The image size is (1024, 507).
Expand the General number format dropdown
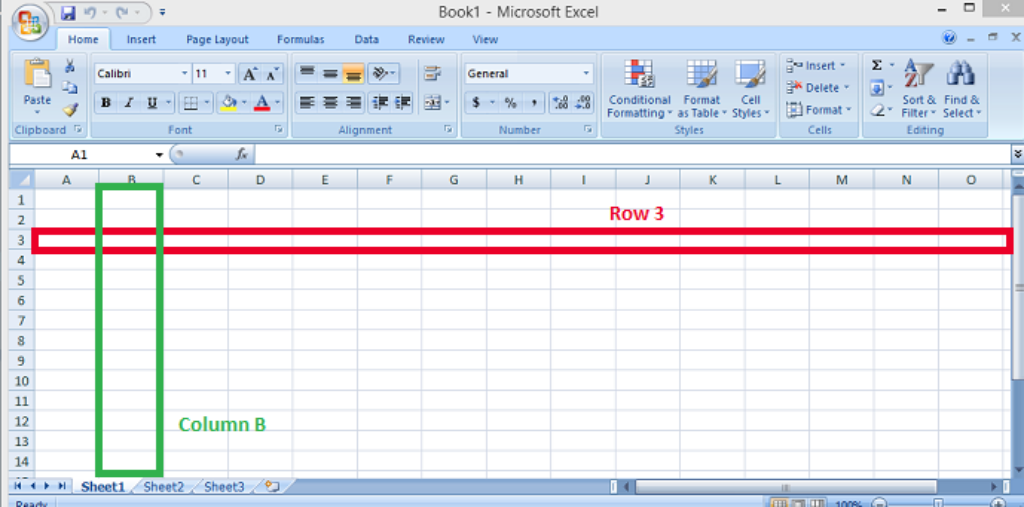click(586, 74)
